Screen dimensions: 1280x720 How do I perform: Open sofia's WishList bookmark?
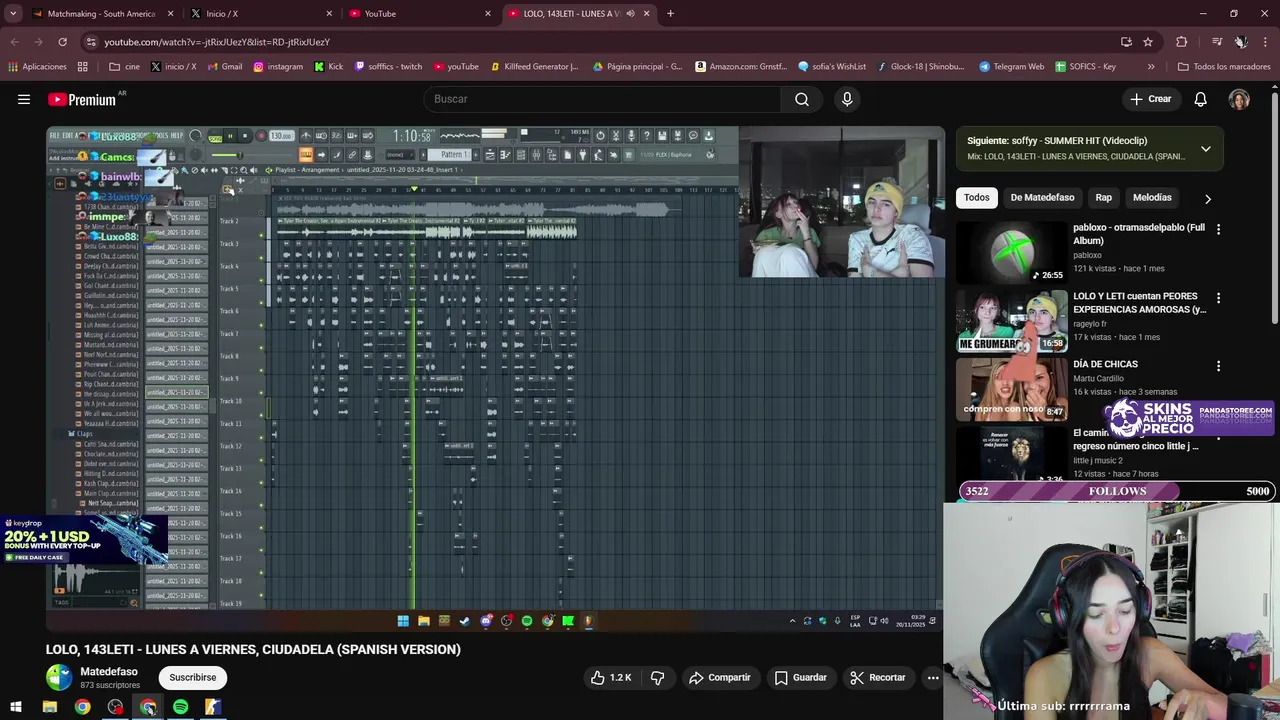(x=832, y=67)
